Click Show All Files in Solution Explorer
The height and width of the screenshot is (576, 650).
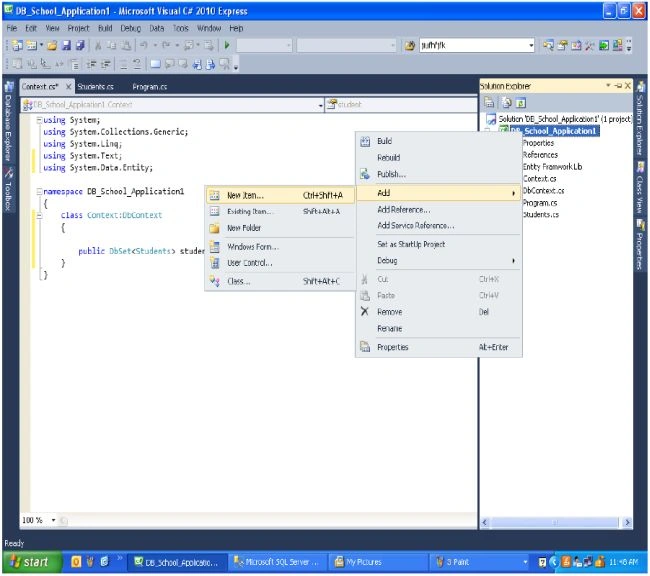tap(507, 102)
